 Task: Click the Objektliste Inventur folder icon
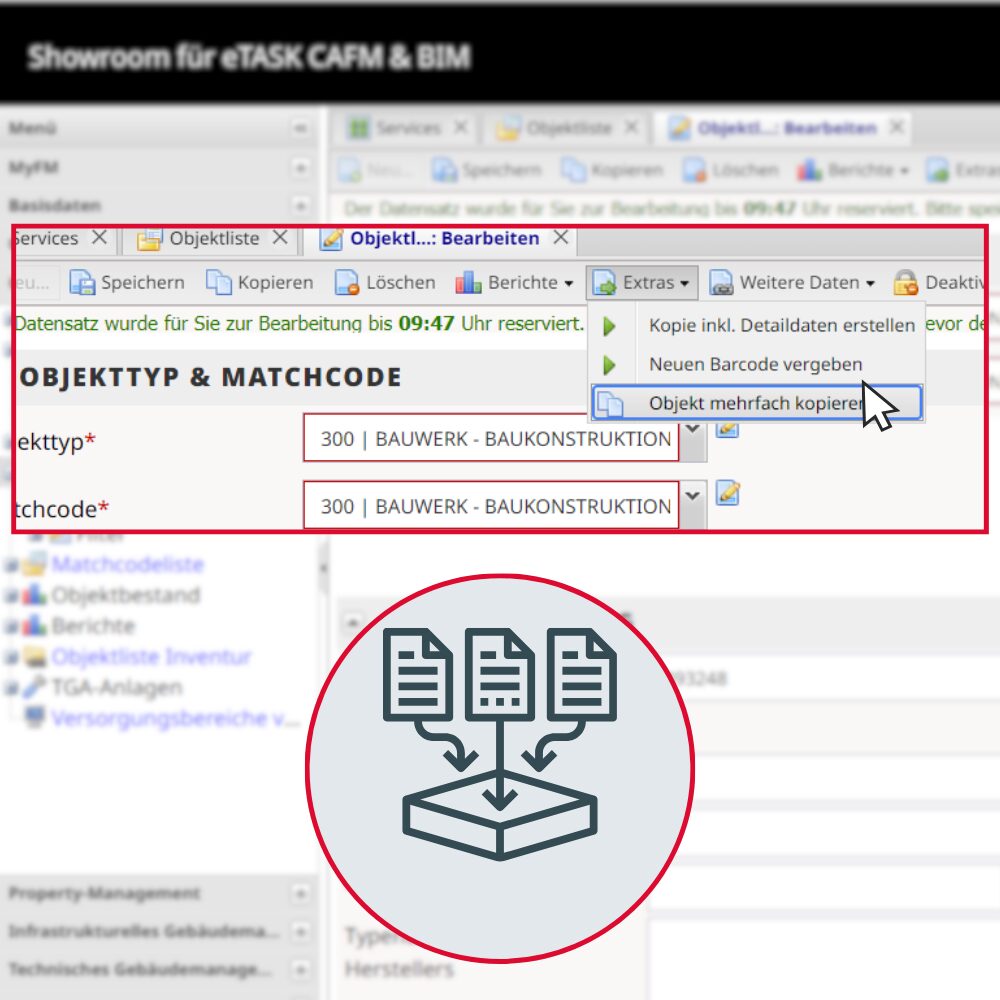point(34,656)
